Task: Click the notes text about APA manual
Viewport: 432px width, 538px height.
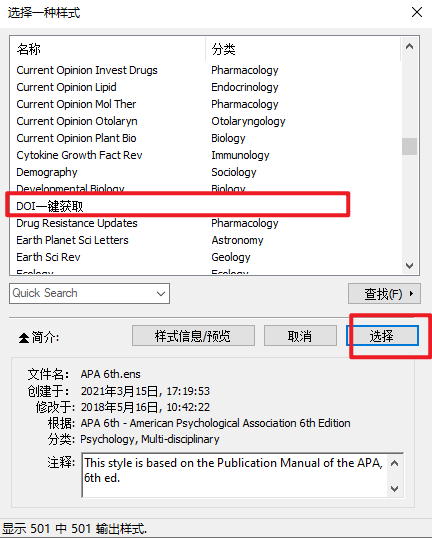Action: click(233, 470)
